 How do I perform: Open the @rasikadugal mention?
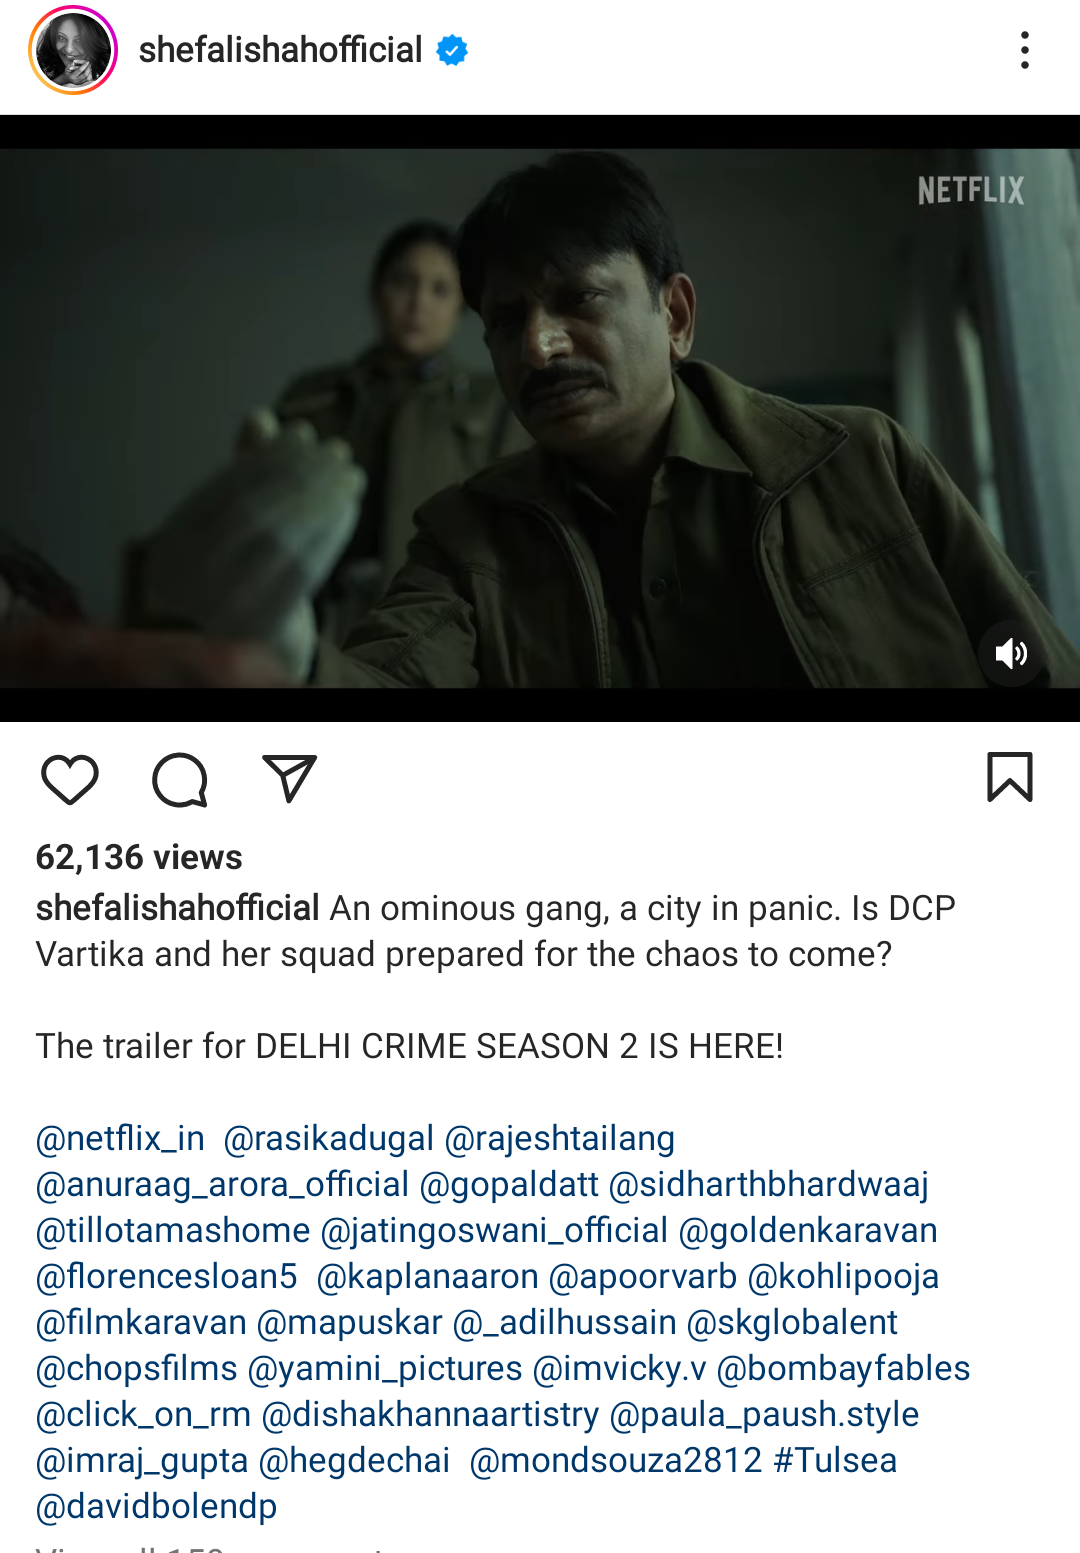[x=329, y=1138]
